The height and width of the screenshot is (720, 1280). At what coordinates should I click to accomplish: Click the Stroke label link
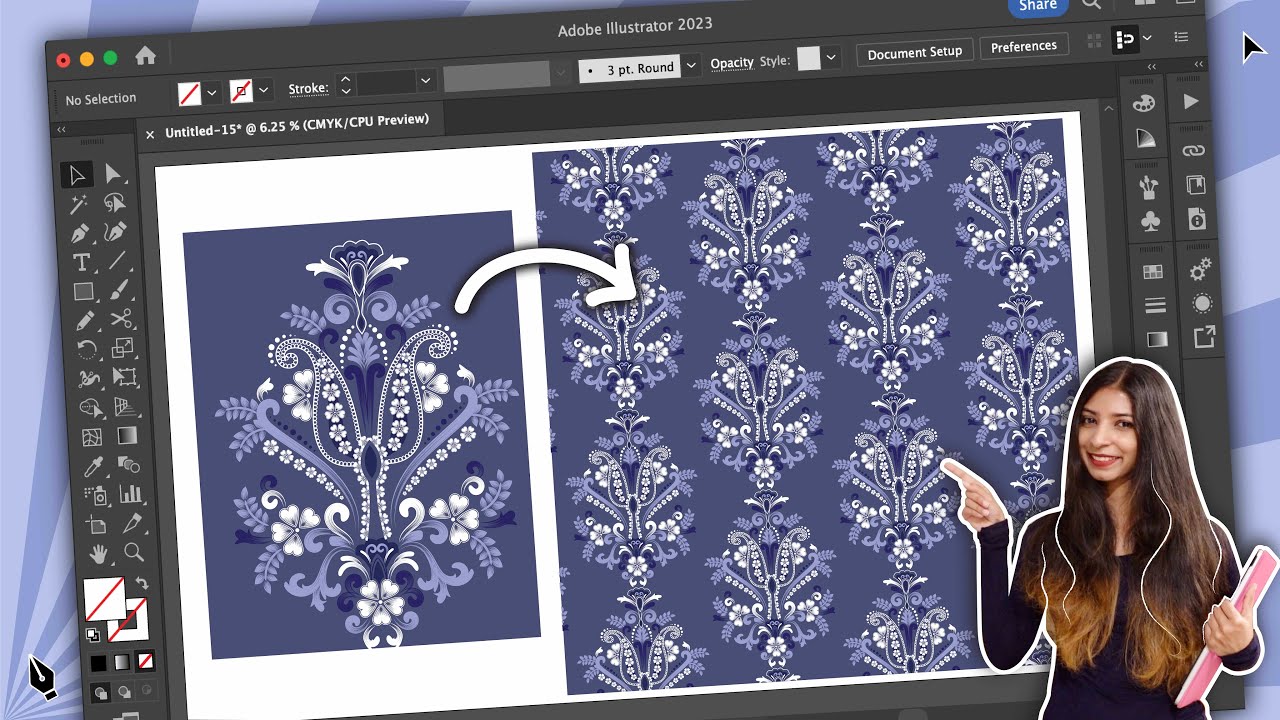tap(308, 89)
